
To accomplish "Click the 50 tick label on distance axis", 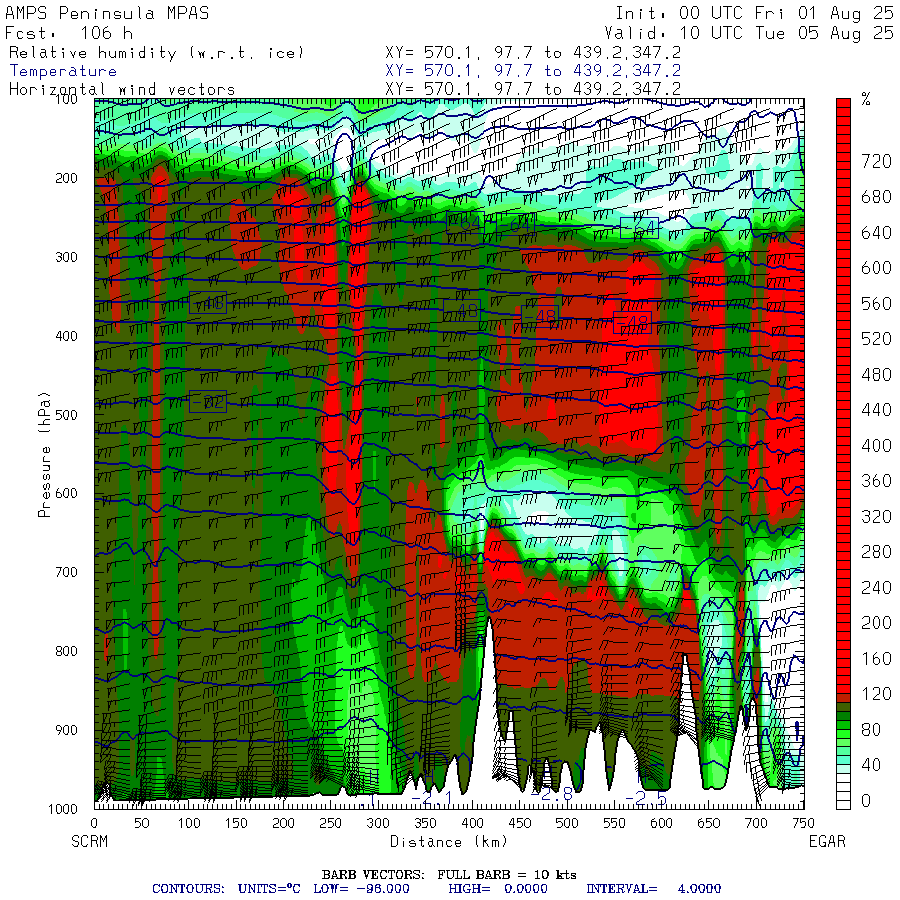I will click(x=141, y=823).
